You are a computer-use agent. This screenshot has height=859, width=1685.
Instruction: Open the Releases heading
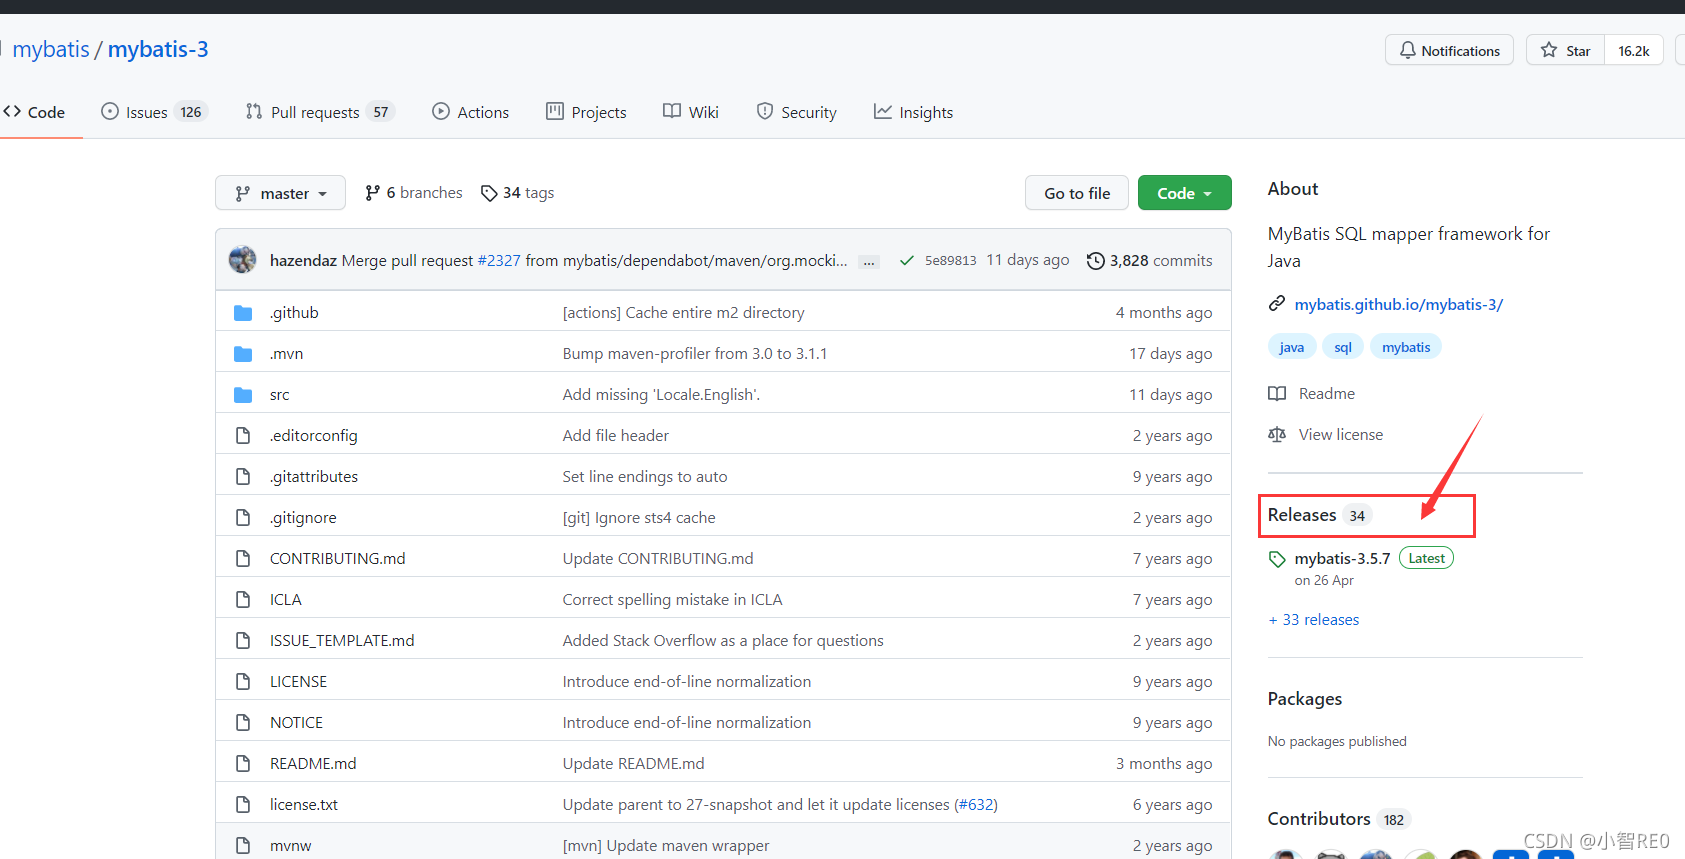(1302, 515)
